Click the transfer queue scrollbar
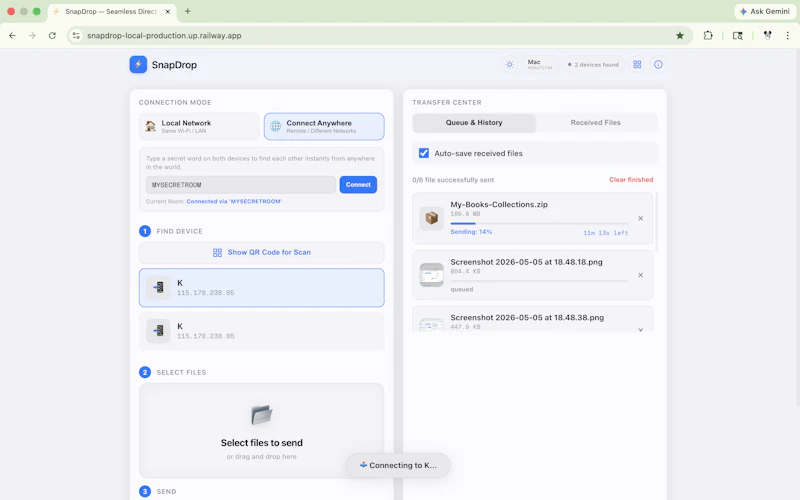 click(656, 222)
